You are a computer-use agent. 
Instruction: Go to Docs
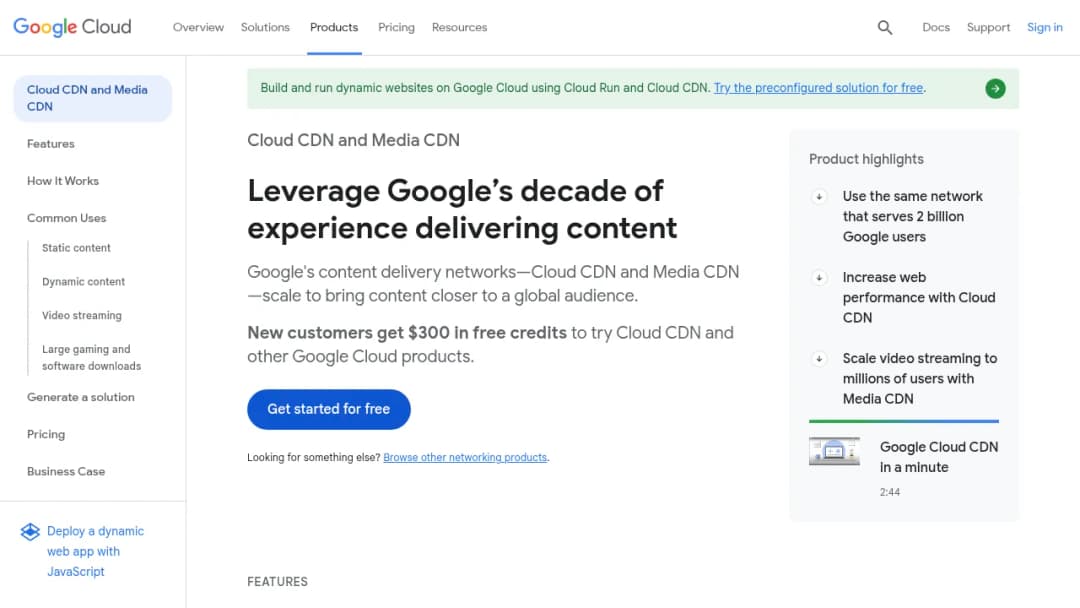point(935,28)
